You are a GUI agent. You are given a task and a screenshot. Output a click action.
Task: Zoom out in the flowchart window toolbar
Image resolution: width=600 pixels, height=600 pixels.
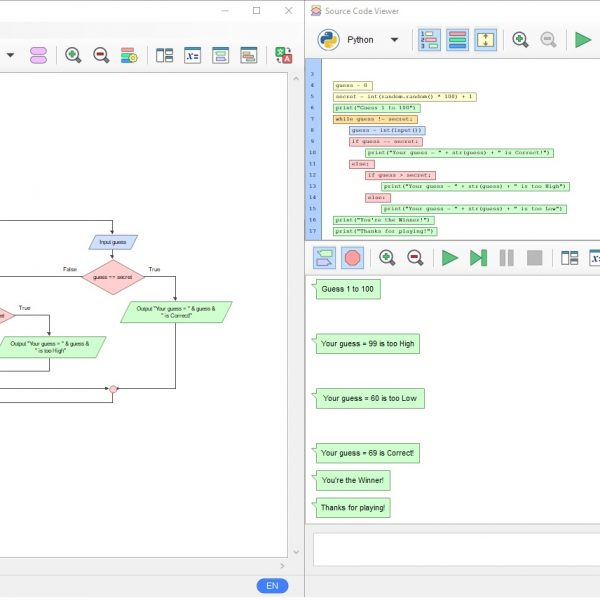pyautogui.click(x=101, y=55)
